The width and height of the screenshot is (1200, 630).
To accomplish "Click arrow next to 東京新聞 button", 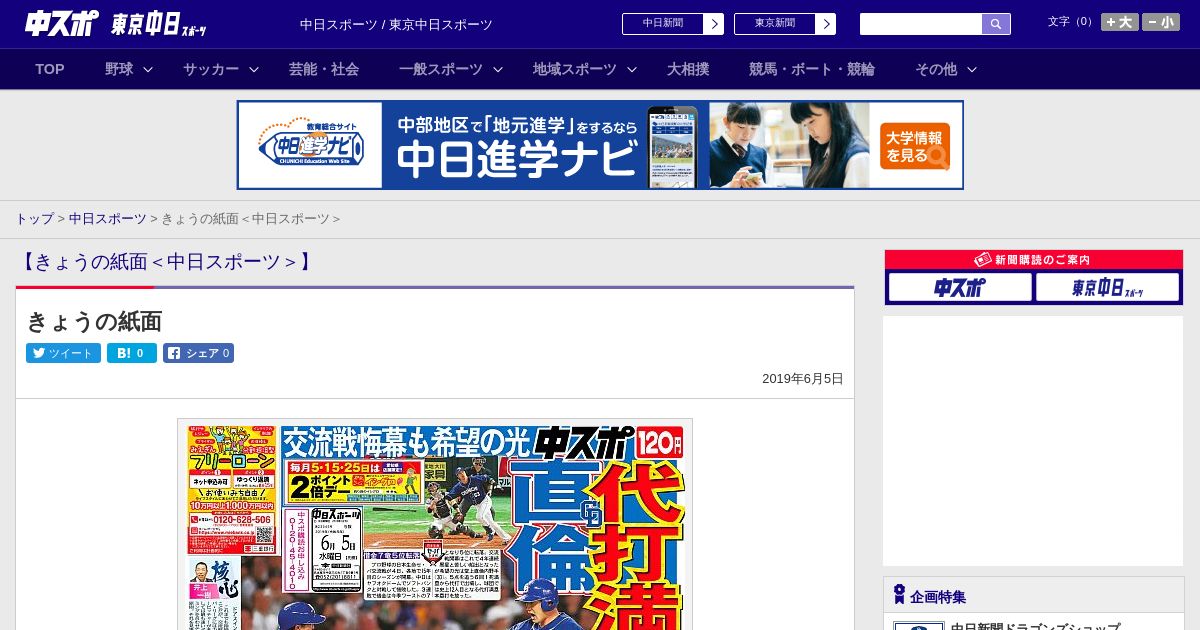I will click(826, 24).
